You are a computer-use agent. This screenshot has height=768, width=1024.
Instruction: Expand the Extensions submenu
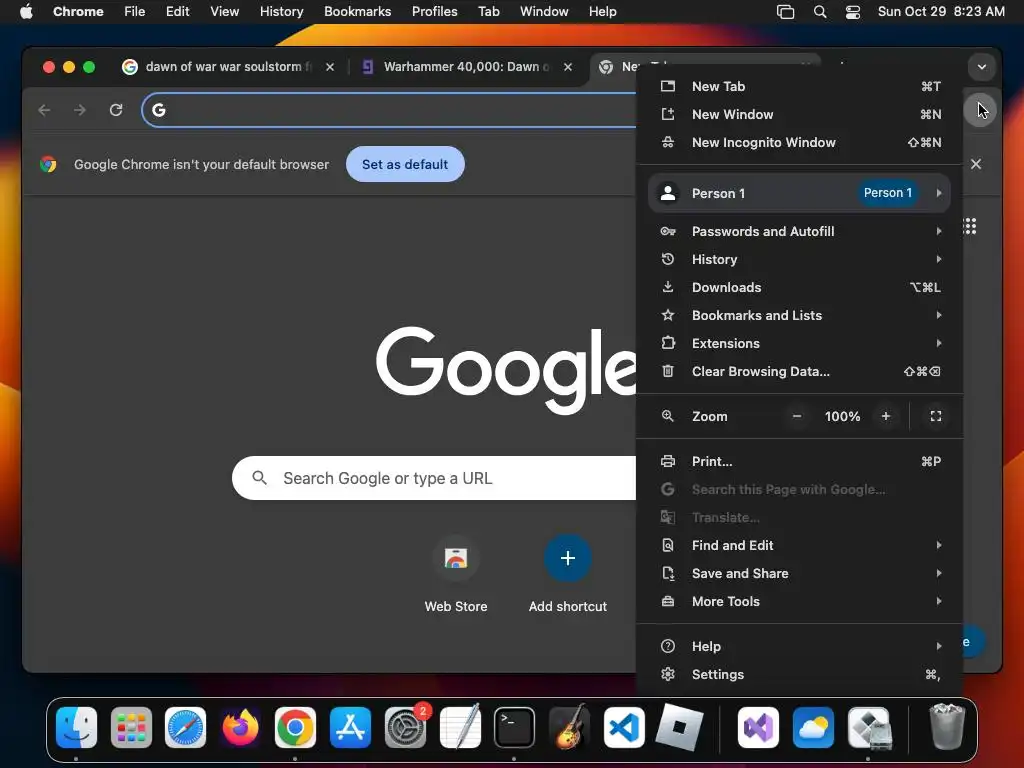pyautogui.click(x=799, y=344)
